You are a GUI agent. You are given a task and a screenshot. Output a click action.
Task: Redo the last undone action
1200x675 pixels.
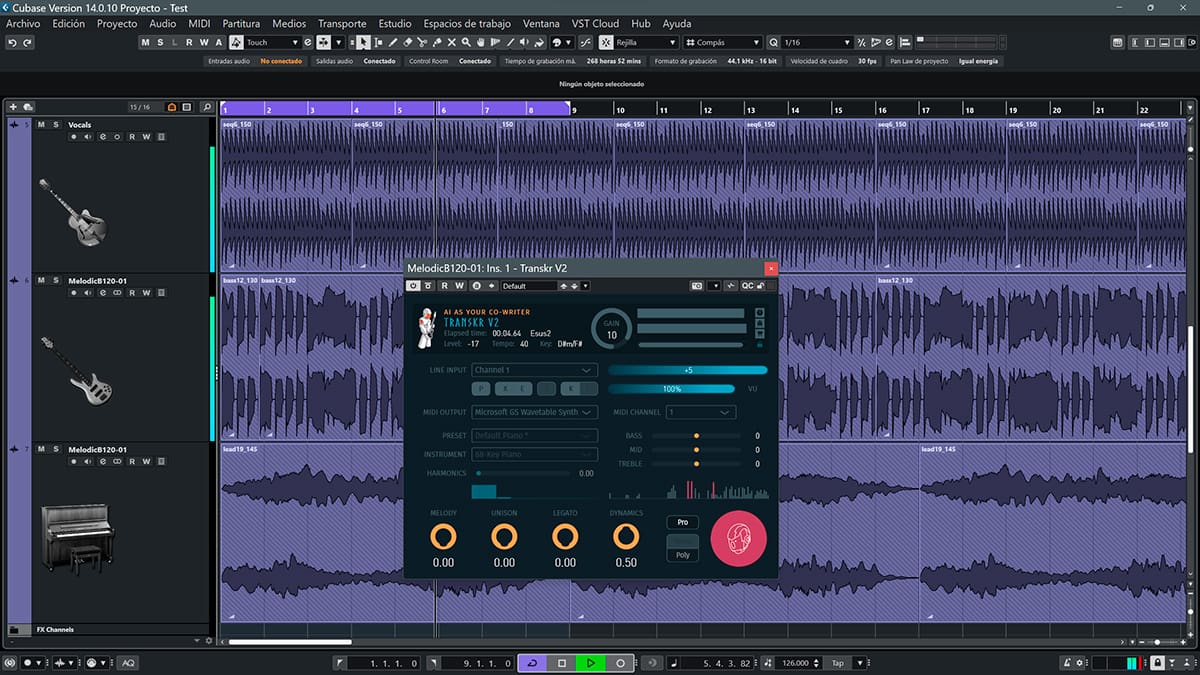[x=27, y=42]
